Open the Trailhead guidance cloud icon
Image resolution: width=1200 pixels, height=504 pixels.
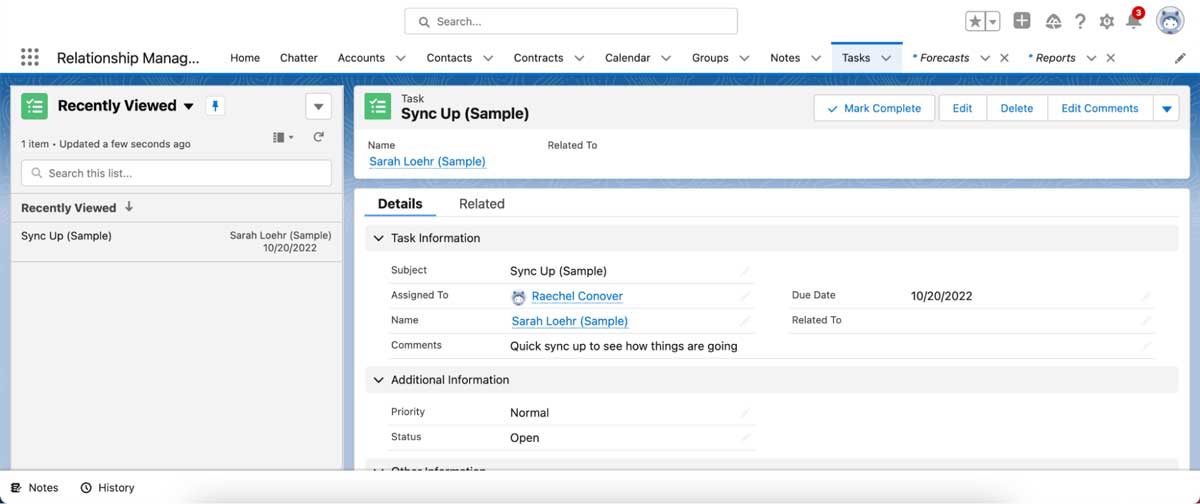coord(1053,22)
